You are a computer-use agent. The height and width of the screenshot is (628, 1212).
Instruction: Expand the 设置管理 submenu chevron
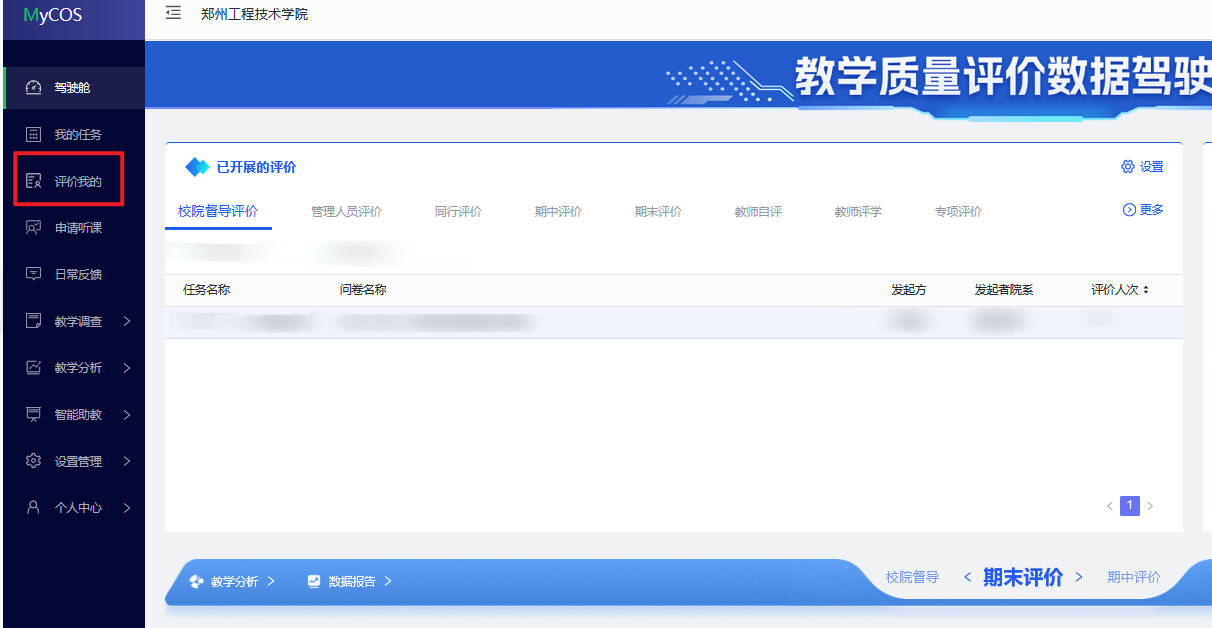pos(127,461)
